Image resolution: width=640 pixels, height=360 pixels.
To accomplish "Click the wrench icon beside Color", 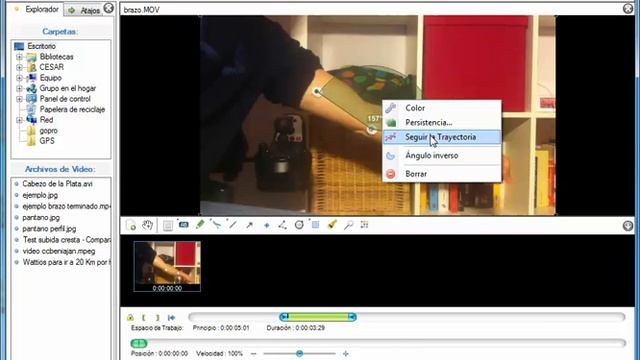I will coord(391,108).
